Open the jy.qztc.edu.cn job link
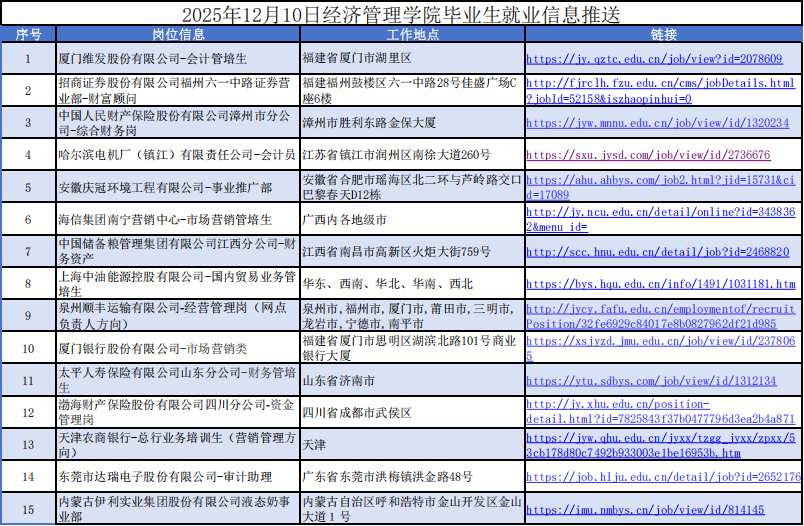Image resolution: width=804 pixels, height=526 pixels. tap(654, 59)
